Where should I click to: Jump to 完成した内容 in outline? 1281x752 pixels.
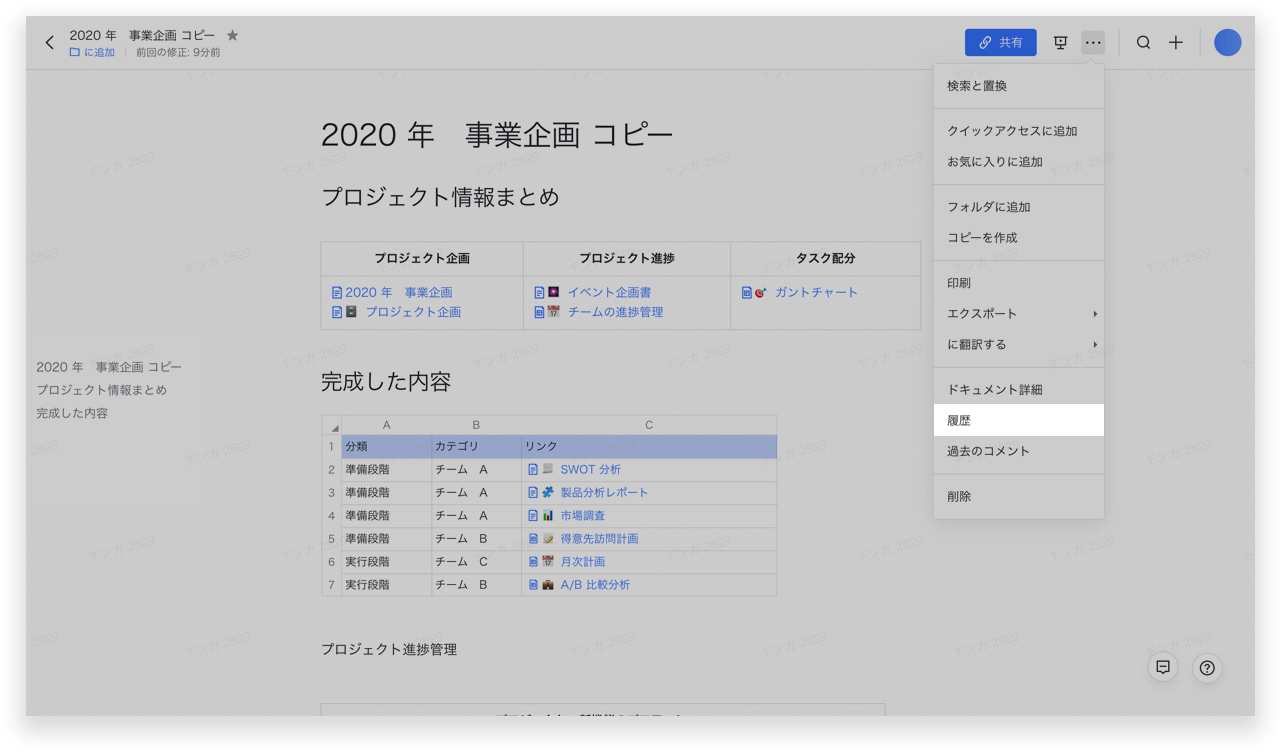[x=72, y=414]
